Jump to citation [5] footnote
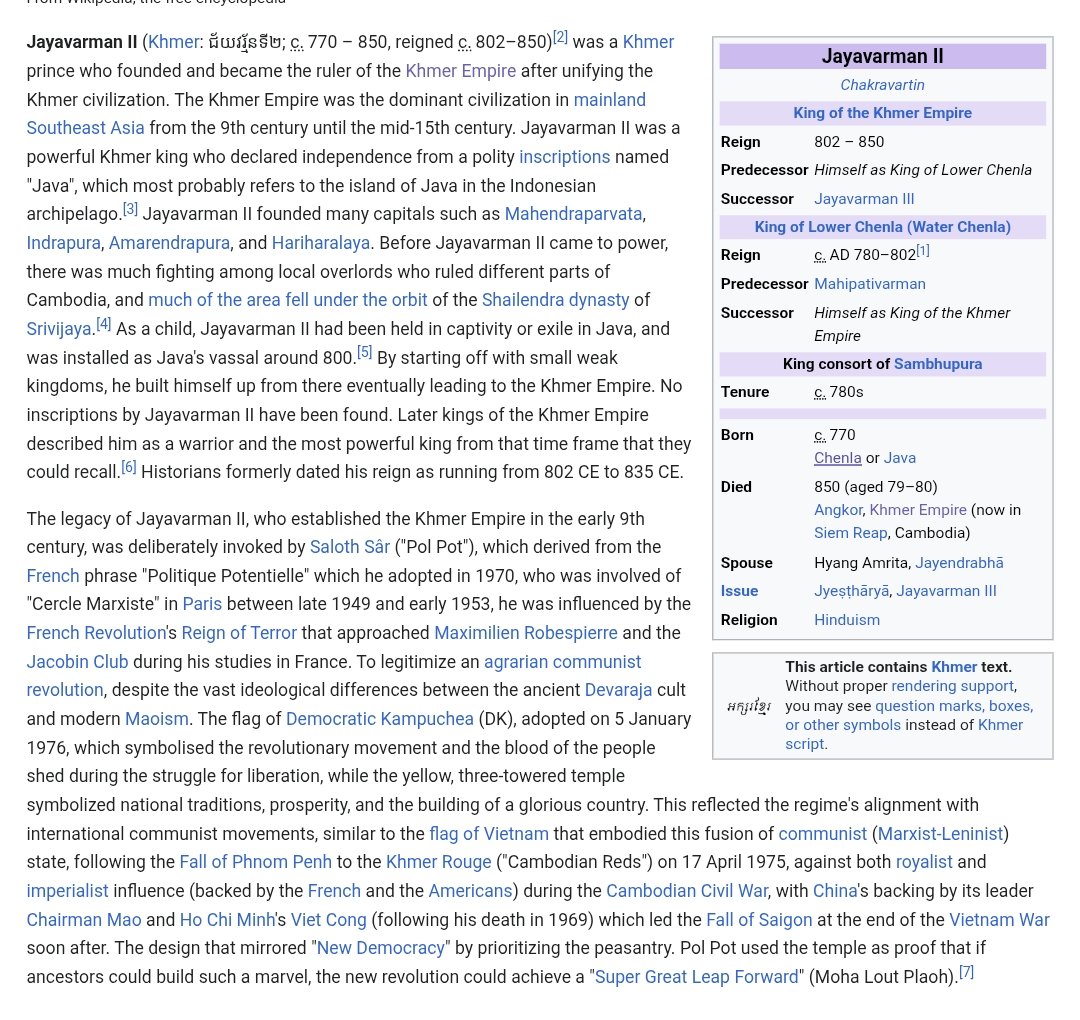This screenshot has height=1020, width=1080. (364, 353)
